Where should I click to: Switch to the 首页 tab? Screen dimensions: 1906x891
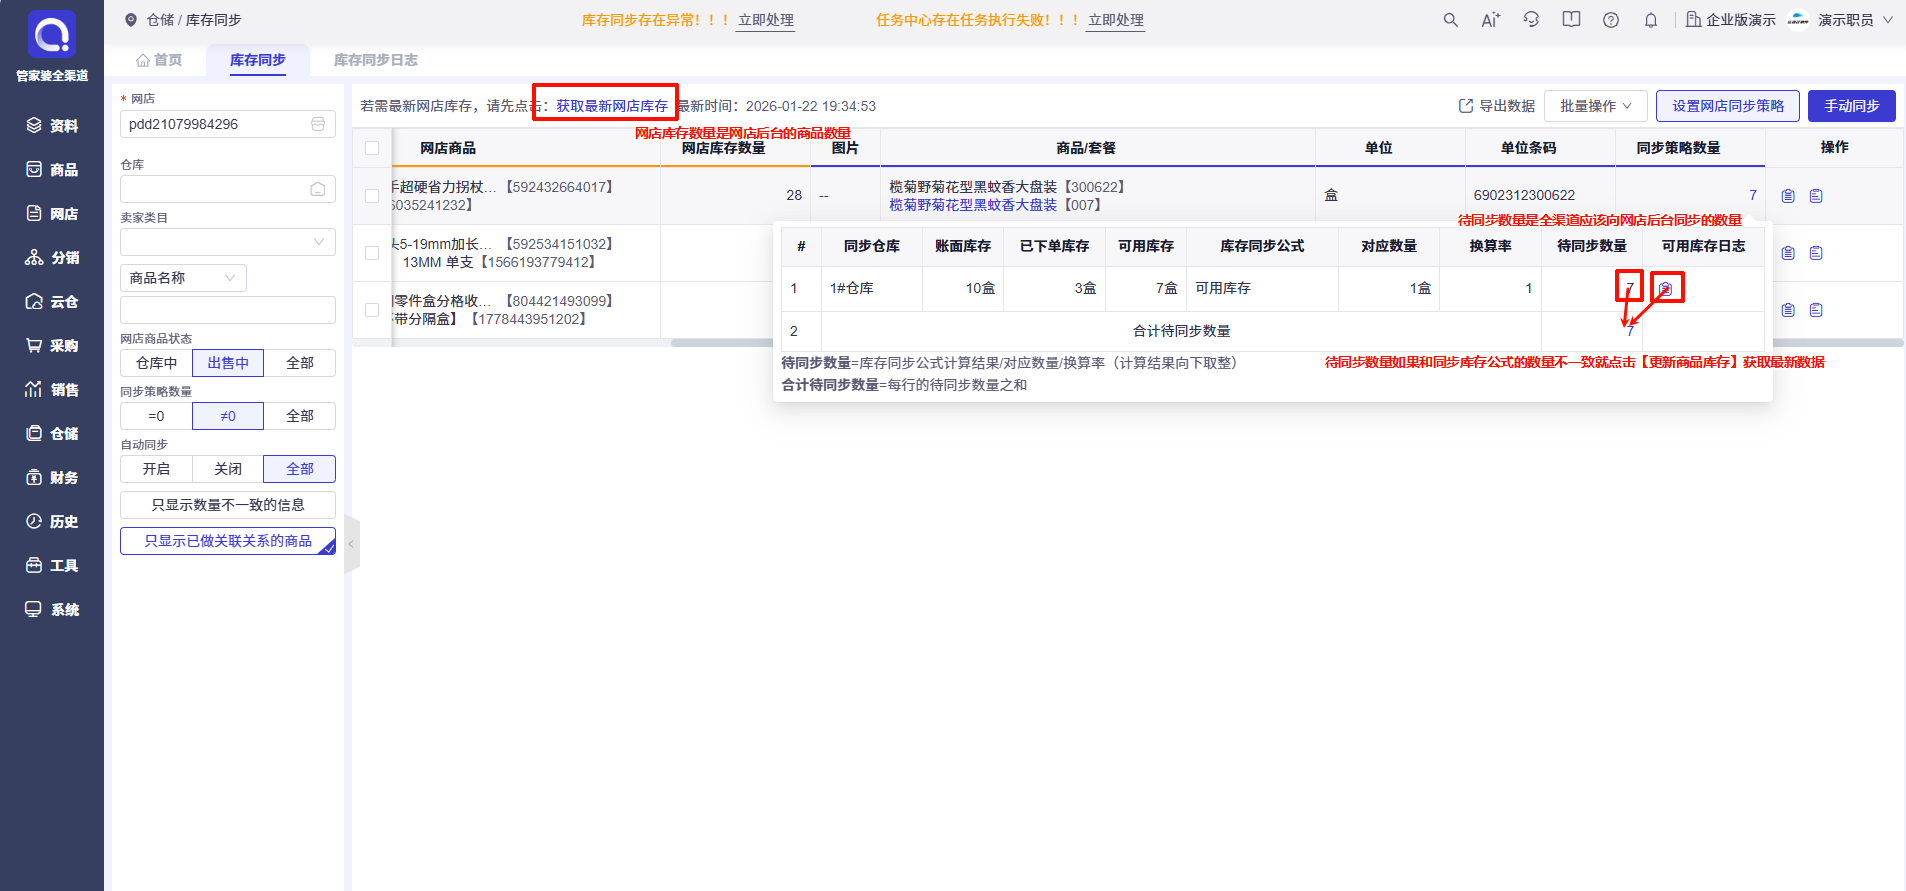click(x=159, y=60)
